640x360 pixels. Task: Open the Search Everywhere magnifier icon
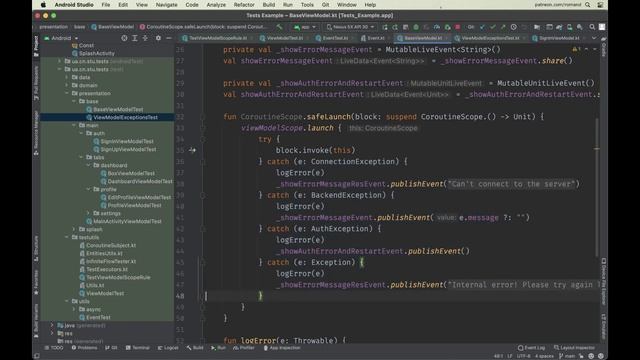pos(592,27)
